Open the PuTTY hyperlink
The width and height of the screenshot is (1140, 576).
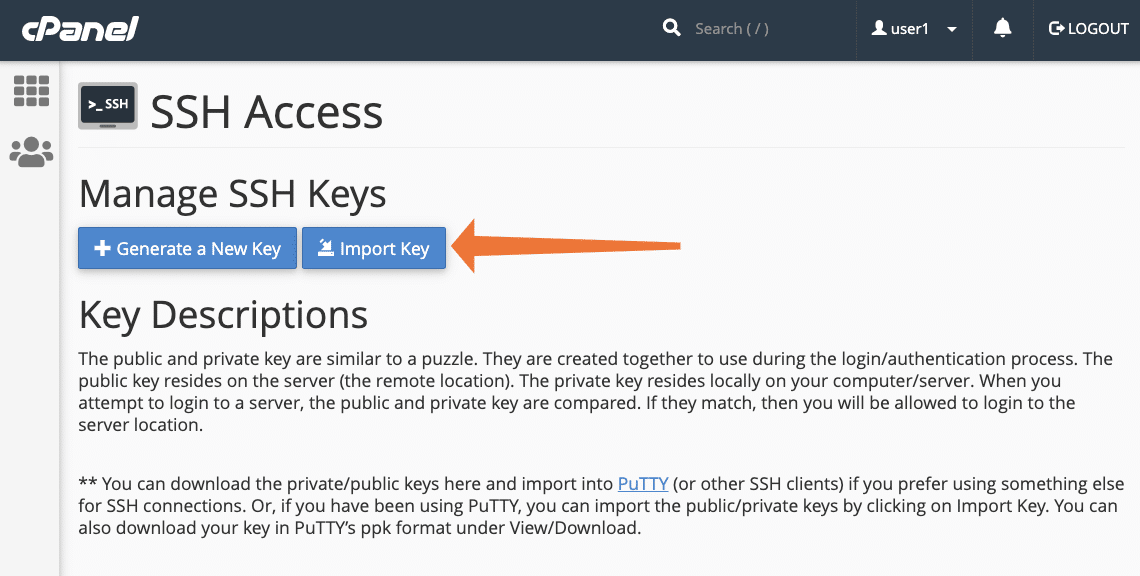643,483
